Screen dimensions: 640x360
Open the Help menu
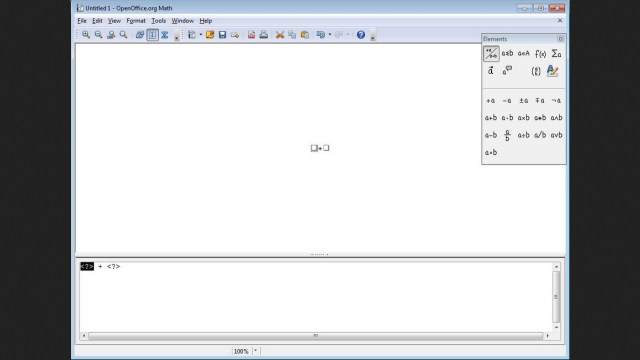[205, 21]
